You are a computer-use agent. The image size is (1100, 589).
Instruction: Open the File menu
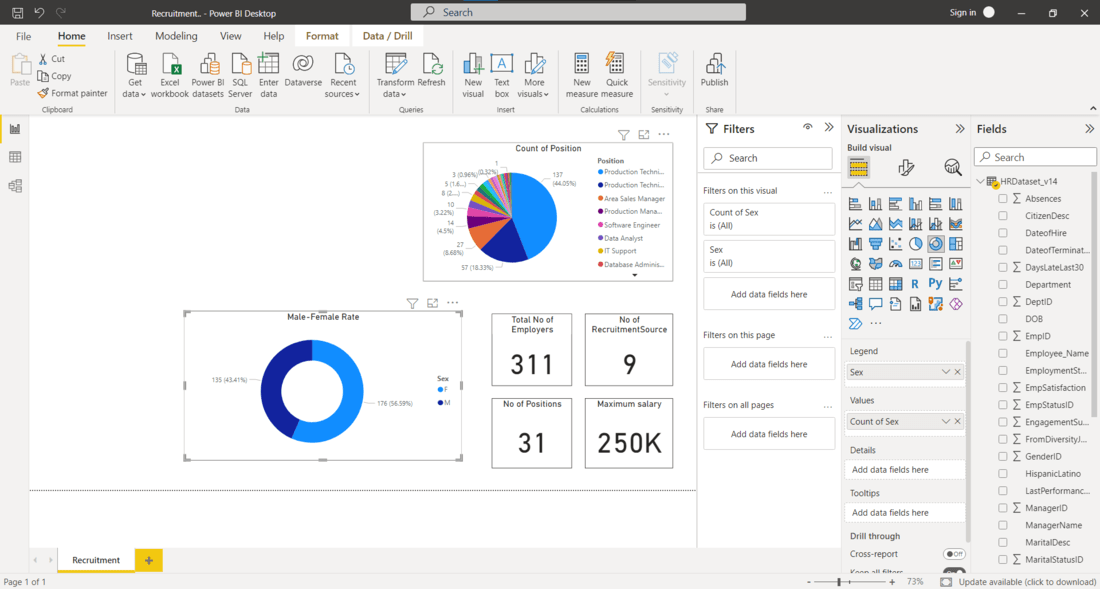[23, 36]
